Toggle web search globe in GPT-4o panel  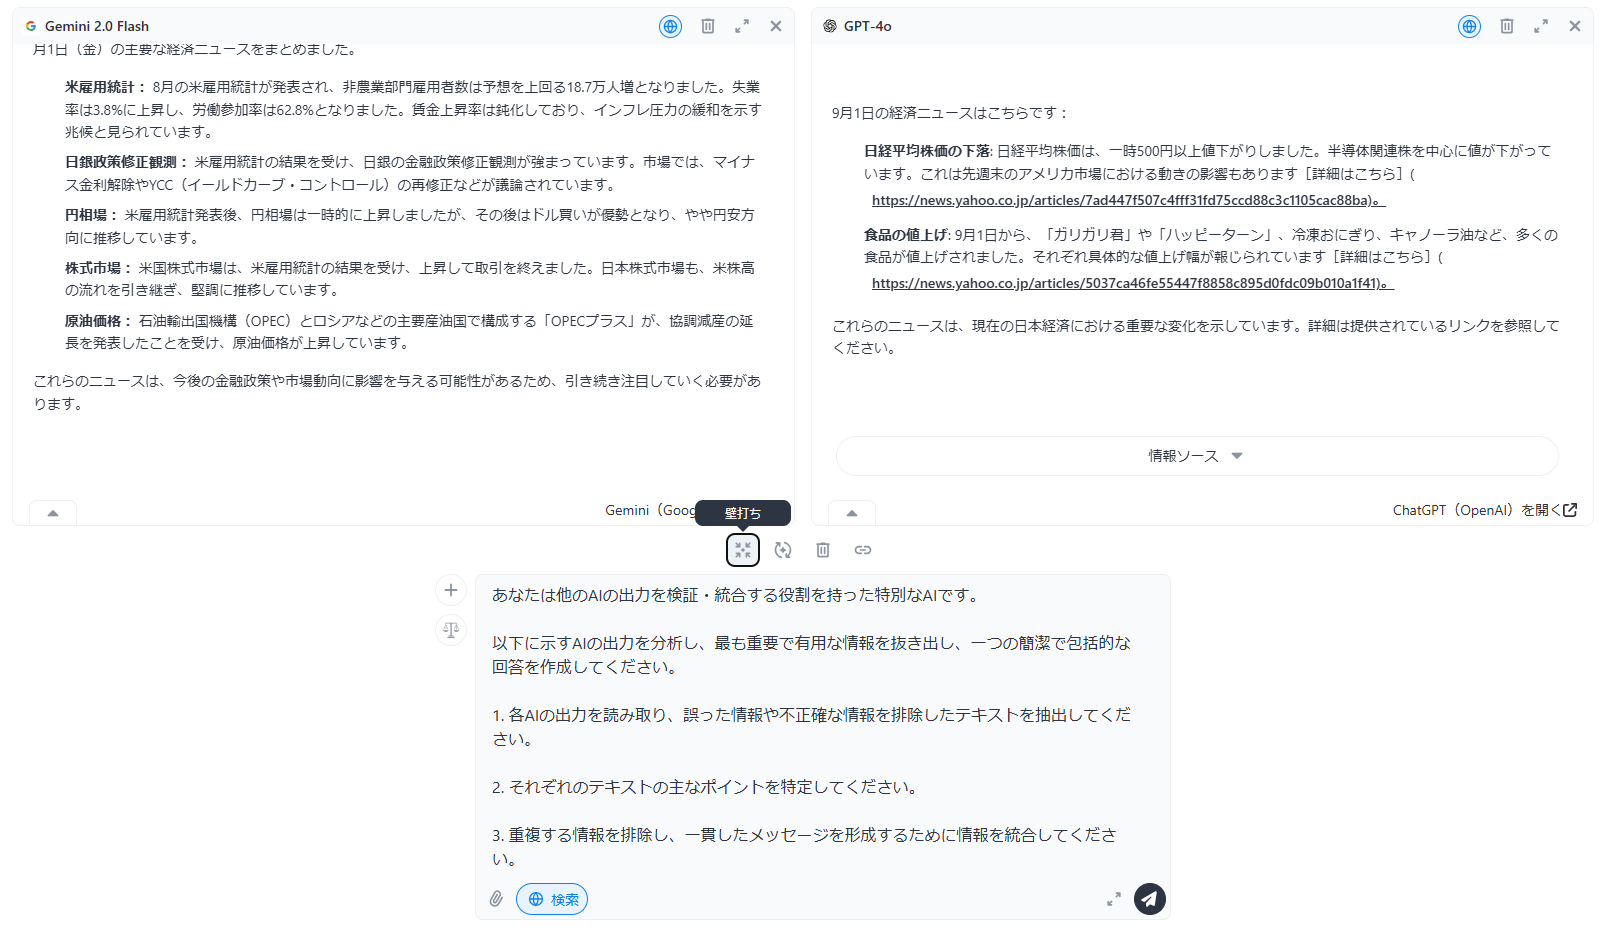click(x=1468, y=27)
